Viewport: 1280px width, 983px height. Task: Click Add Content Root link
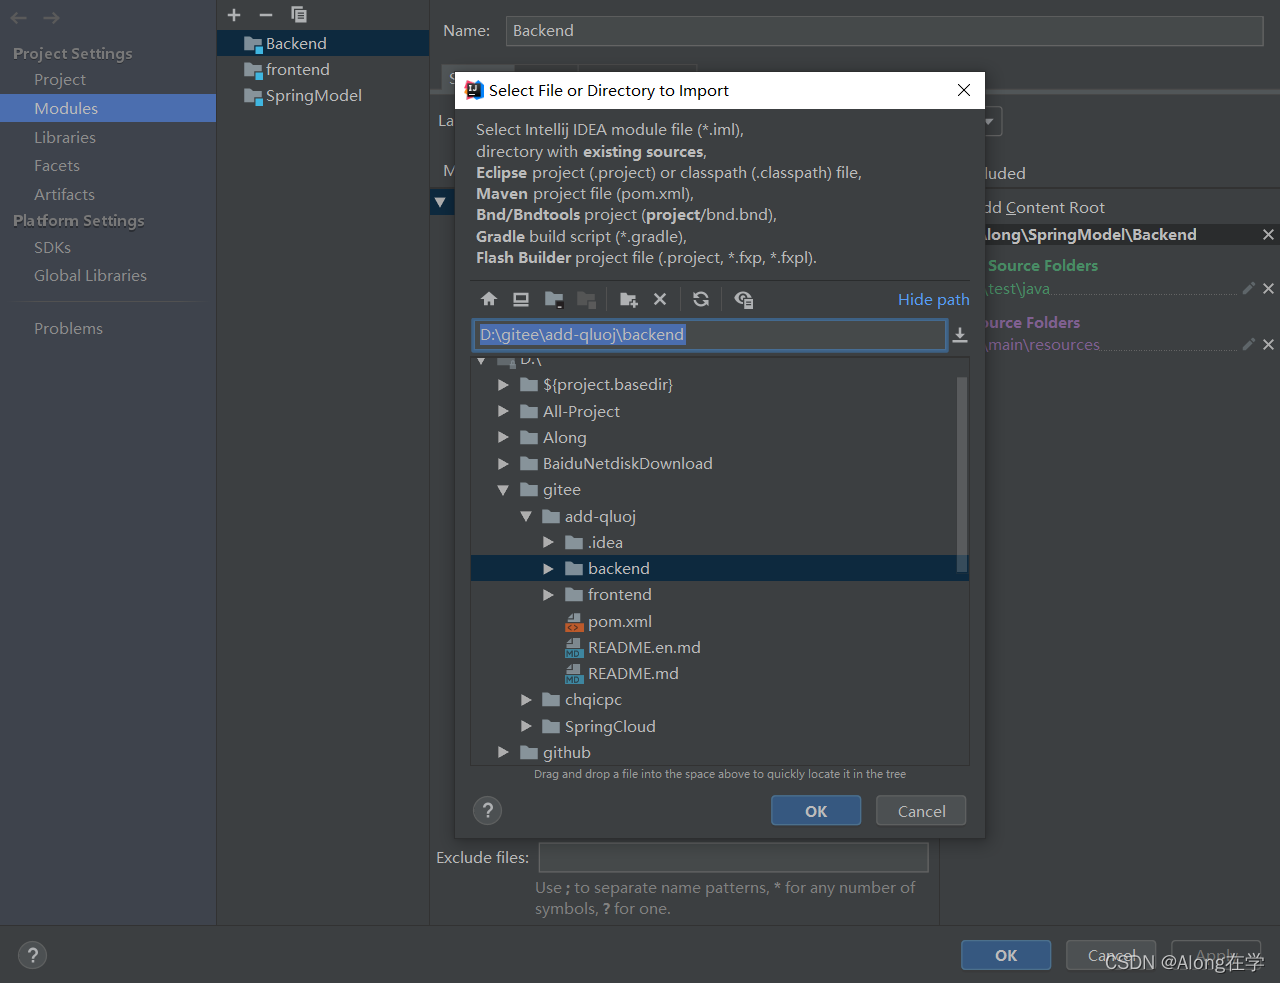1043,207
